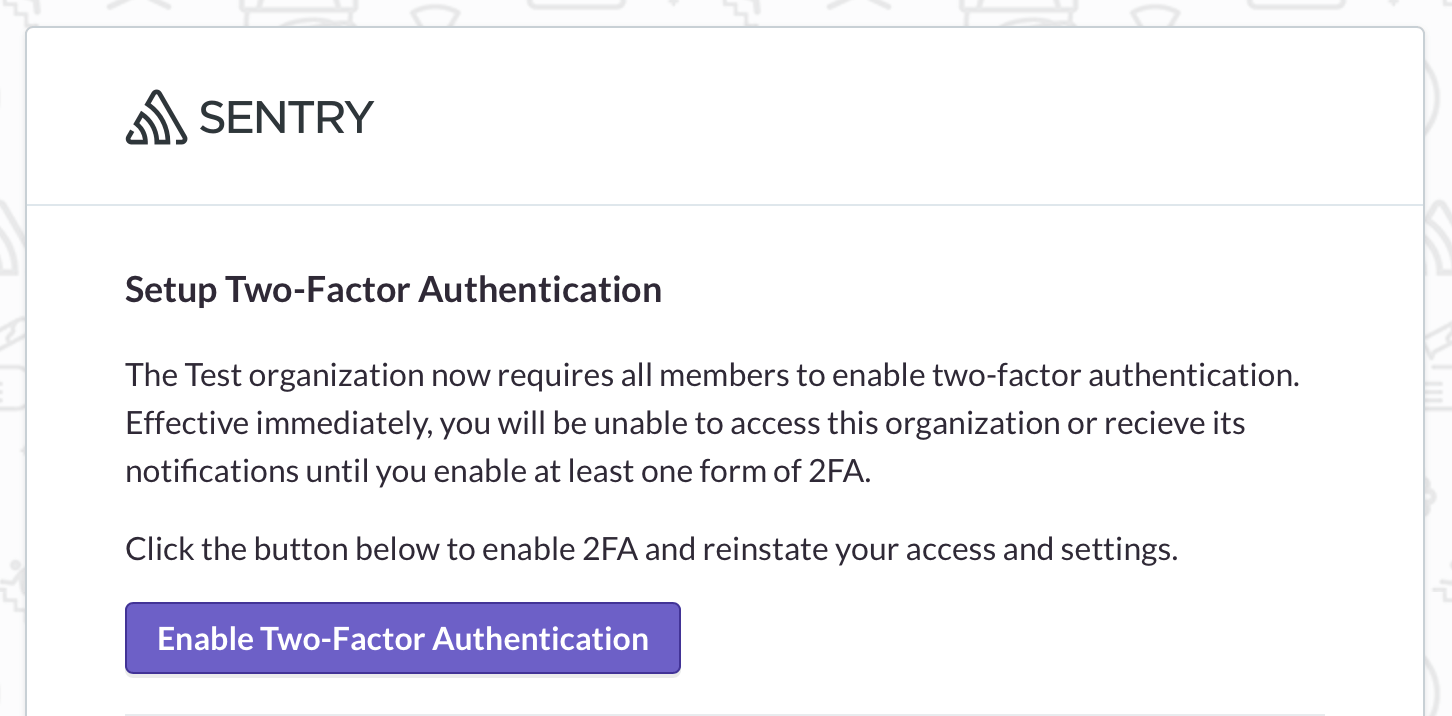Click patterned background above the card
This screenshot has height=716, width=1452.
click(x=724, y=11)
